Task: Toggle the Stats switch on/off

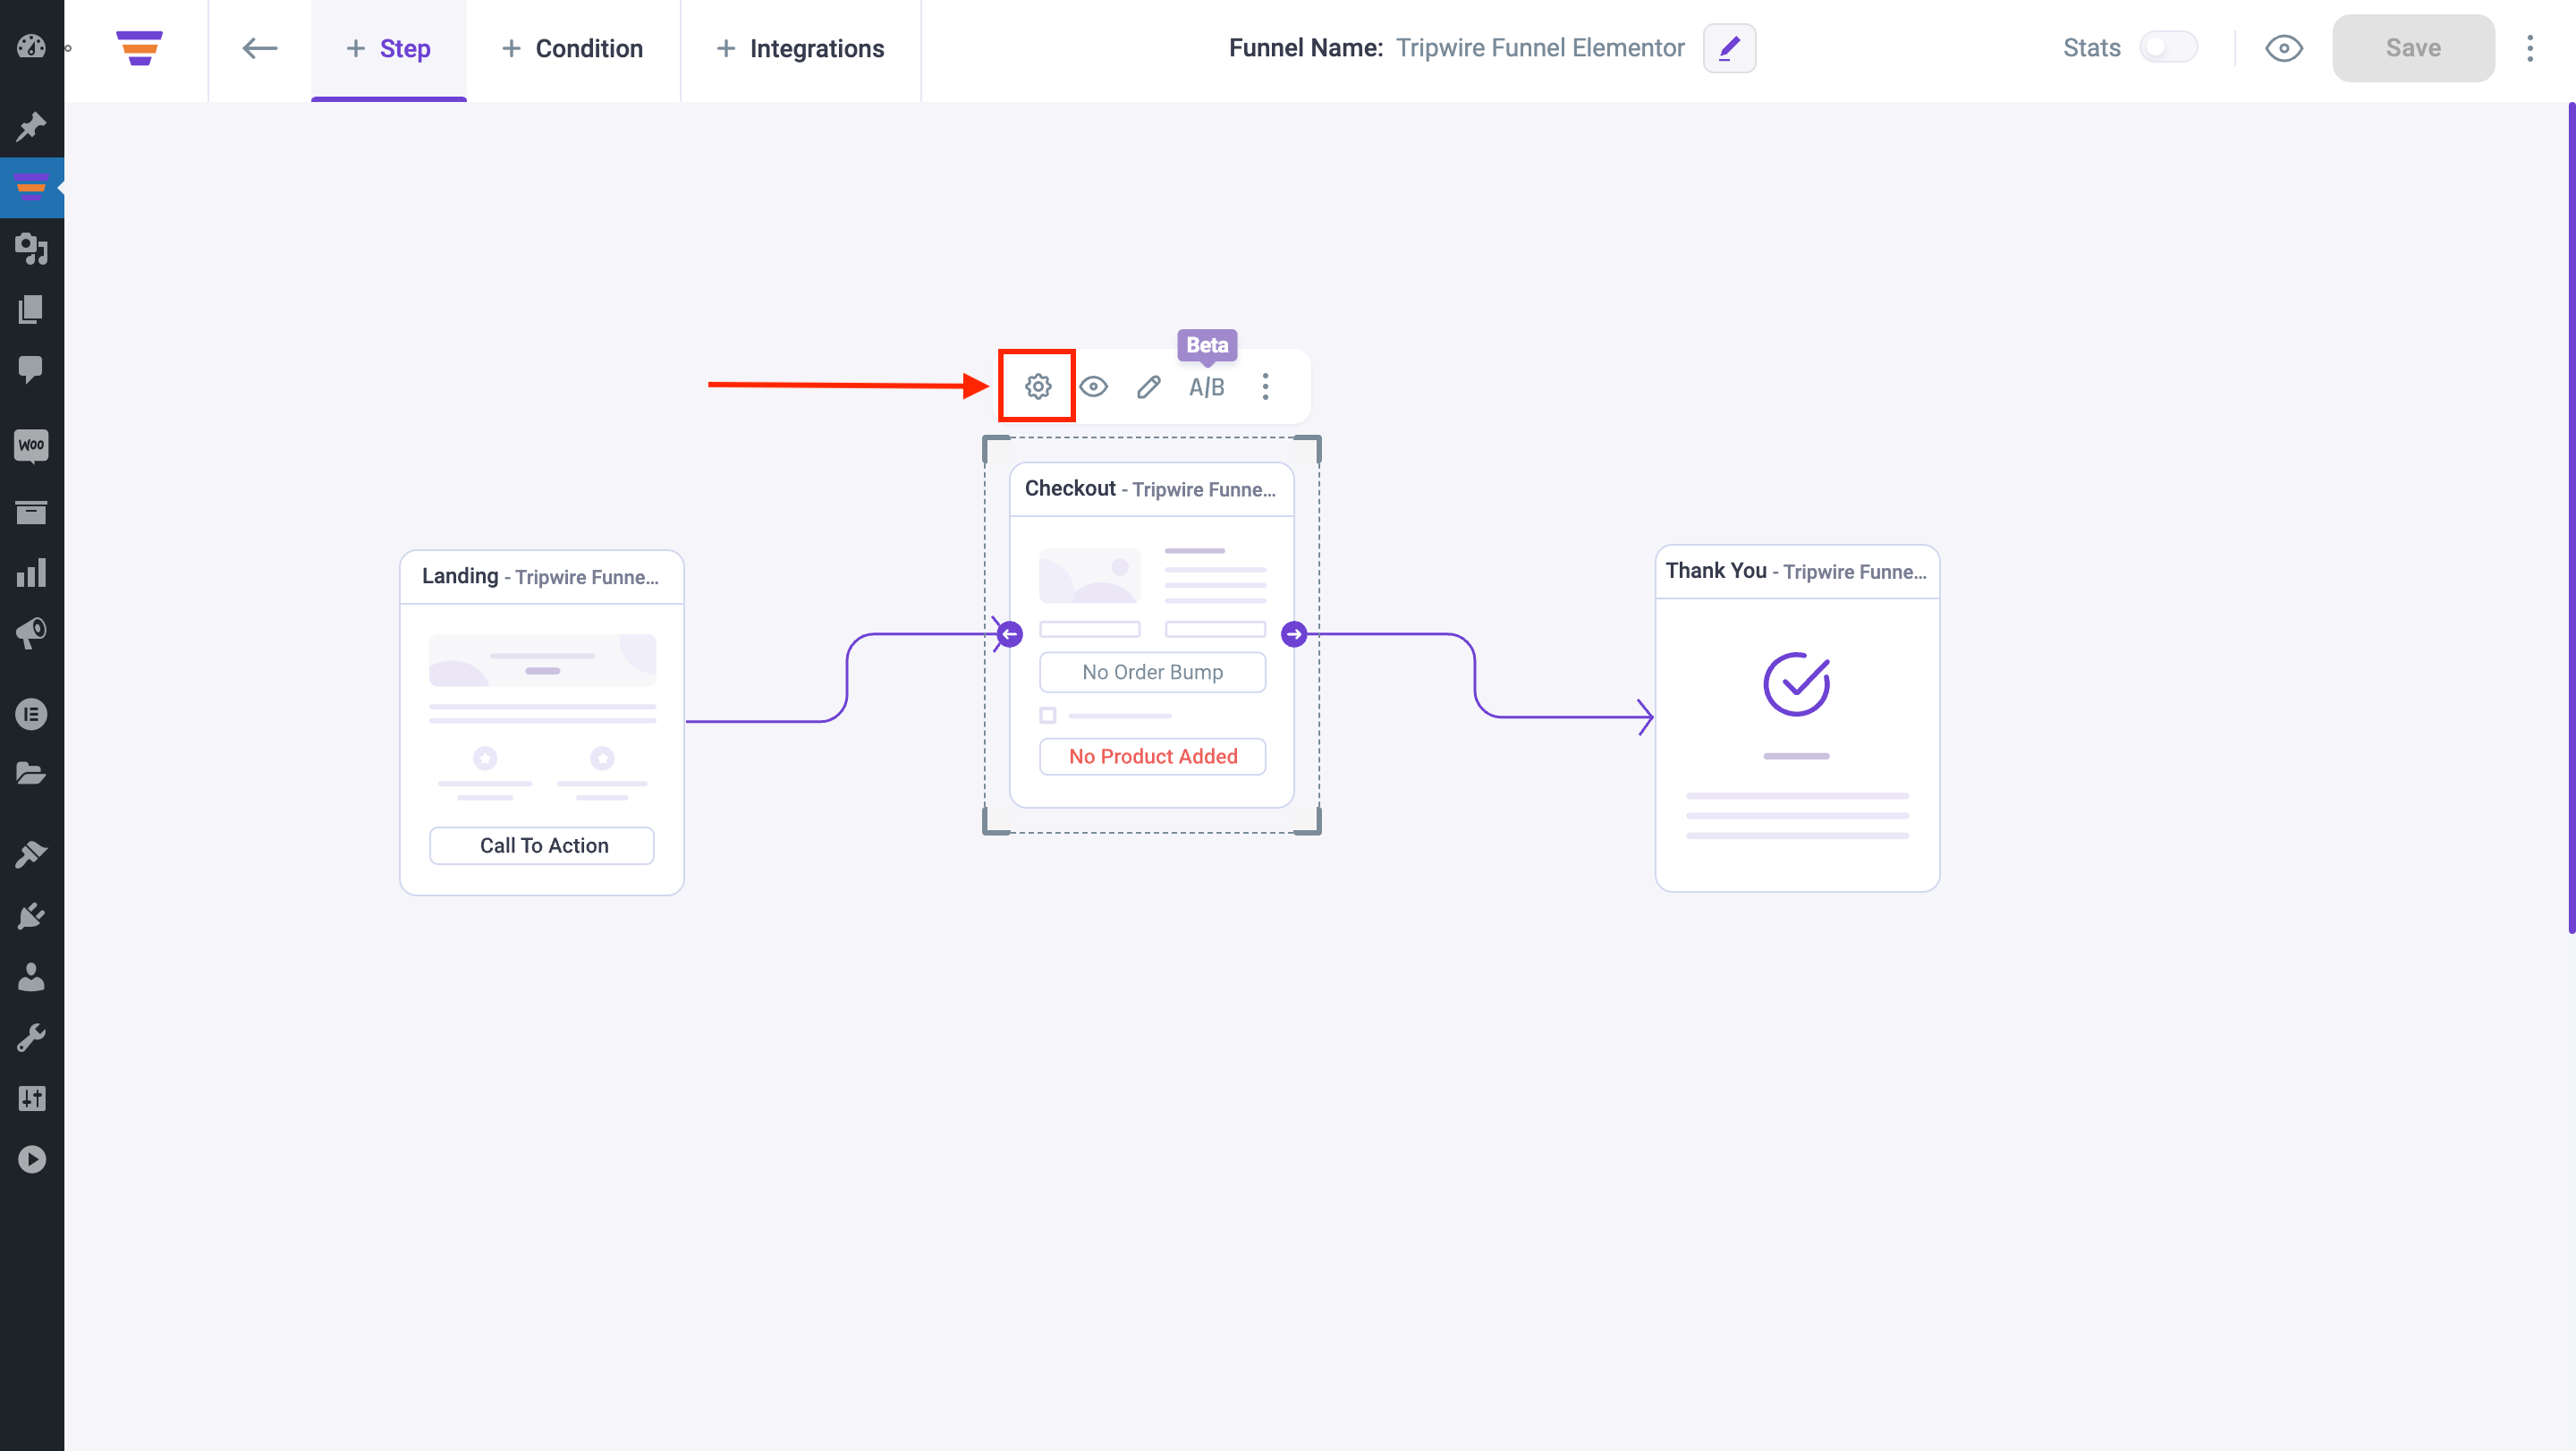Action: [x=2167, y=47]
